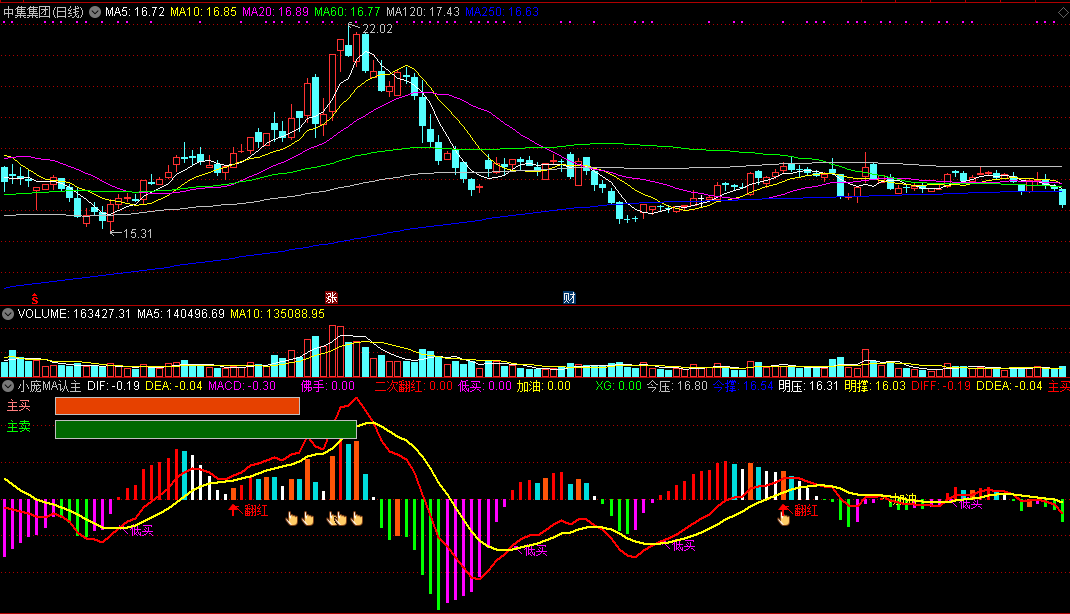
Task: Click the red arrow of the left 翻红 signal
Action: click(x=234, y=509)
